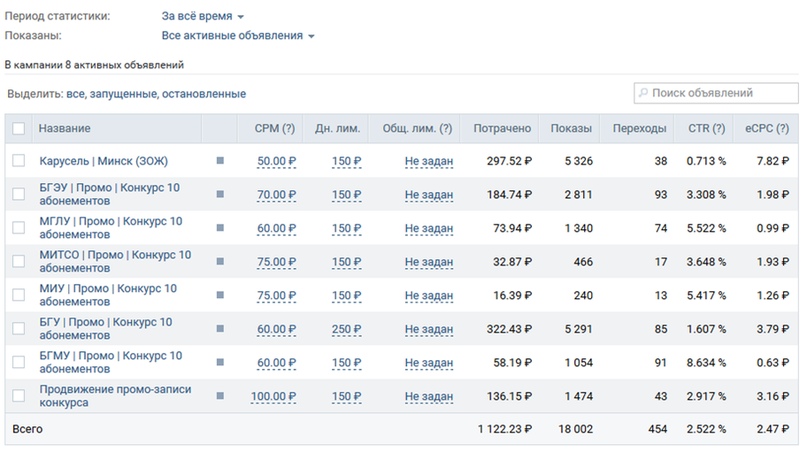
Task: Sort table by CTR column header
Action: pyautogui.click(x=705, y=128)
